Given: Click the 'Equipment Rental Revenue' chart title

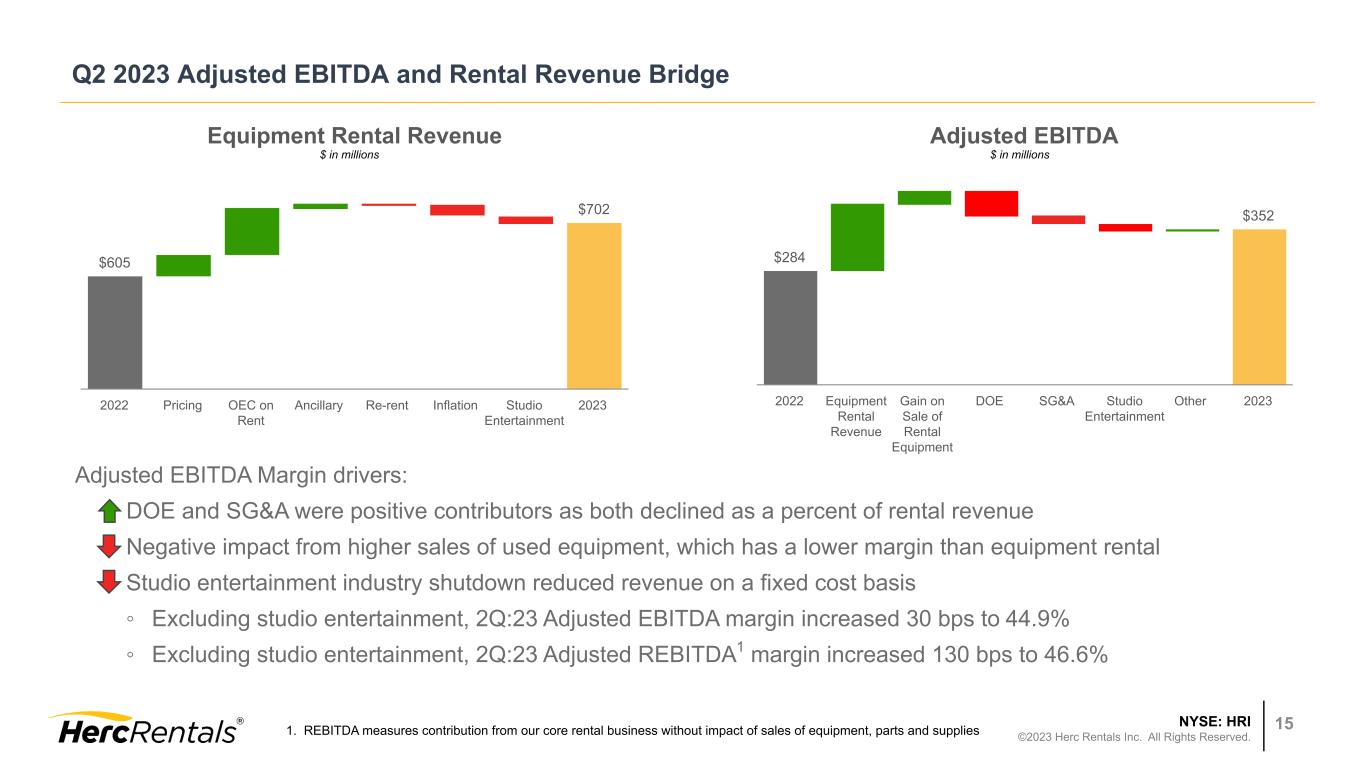Looking at the screenshot, I should click(354, 136).
